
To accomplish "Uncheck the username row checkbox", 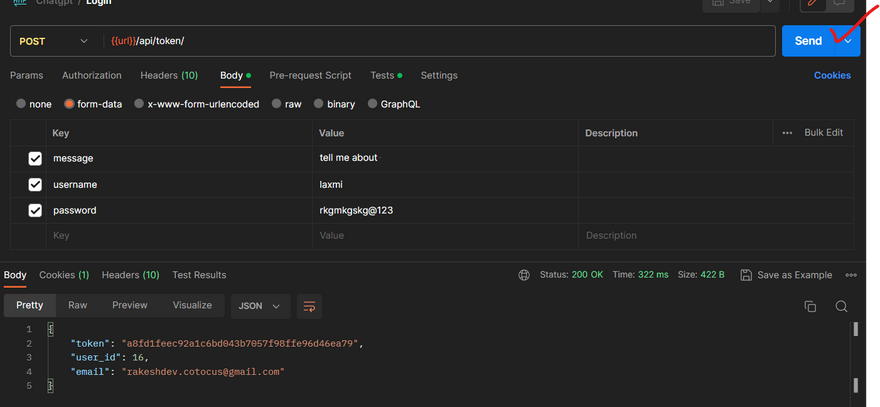I will coord(36,185).
